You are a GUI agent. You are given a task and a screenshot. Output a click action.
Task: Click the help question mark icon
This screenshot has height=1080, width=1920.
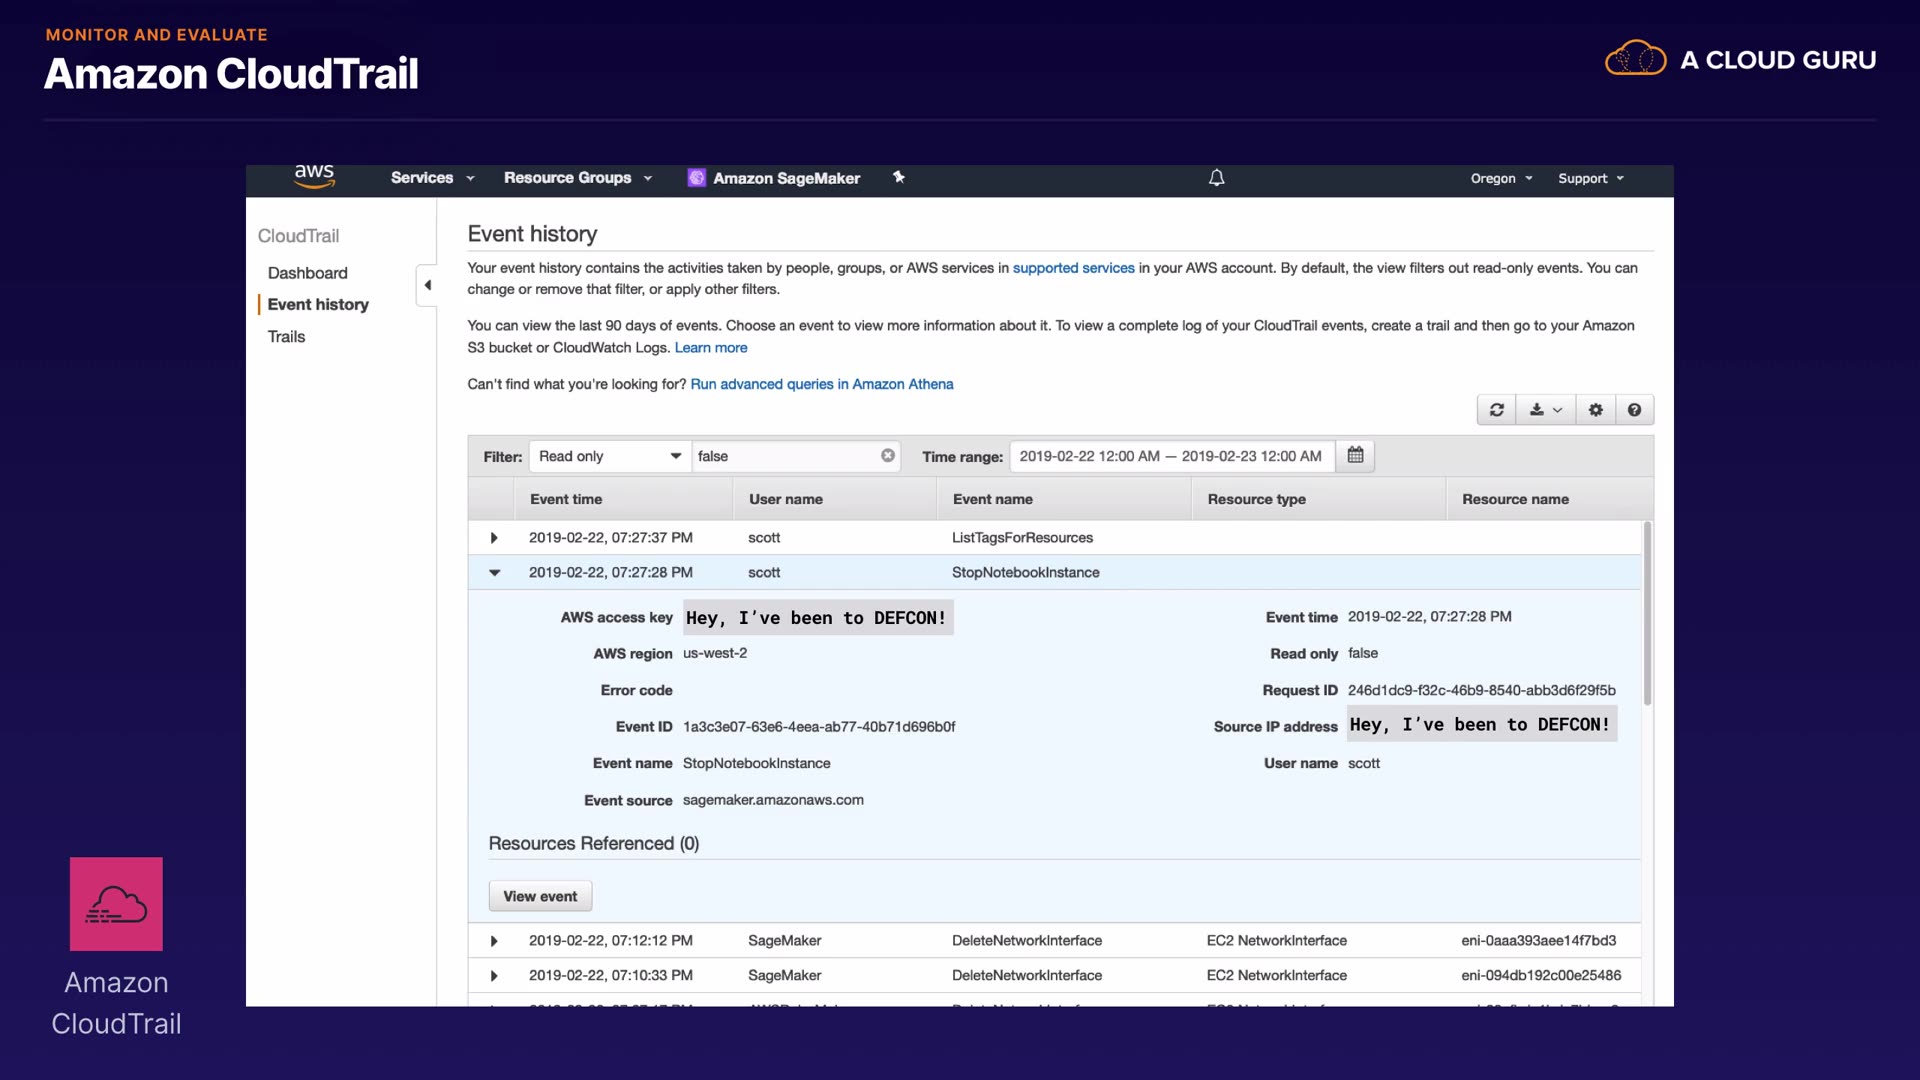[1634, 410]
